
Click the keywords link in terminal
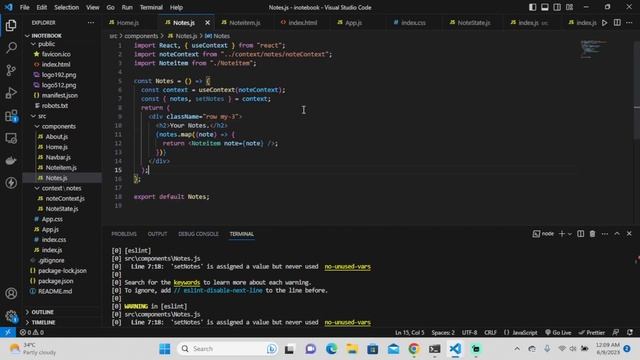point(187,282)
